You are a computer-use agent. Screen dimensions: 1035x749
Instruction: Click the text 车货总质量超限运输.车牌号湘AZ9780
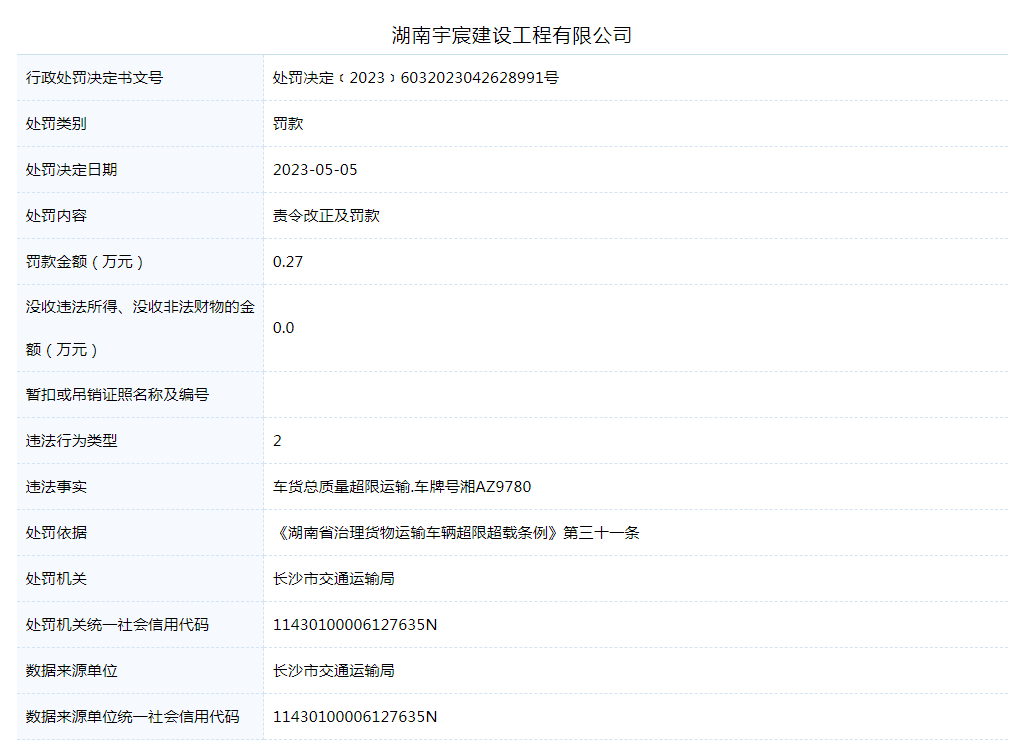point(402,487)
